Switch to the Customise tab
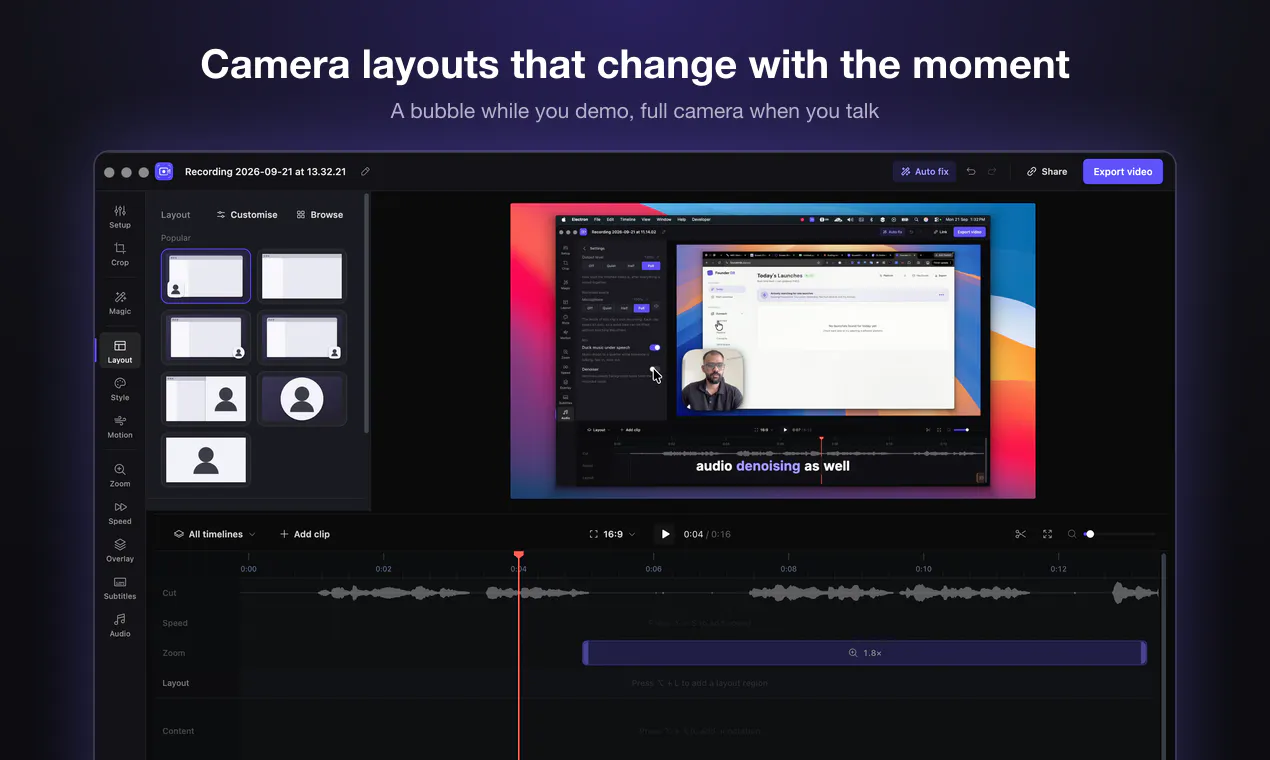This screenshot has width=1270, height=760. [x=247, y=215]
